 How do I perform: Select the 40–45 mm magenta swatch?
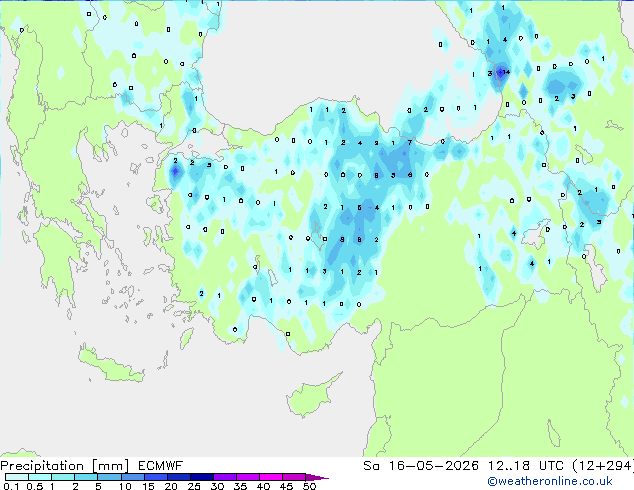[271, 477]
